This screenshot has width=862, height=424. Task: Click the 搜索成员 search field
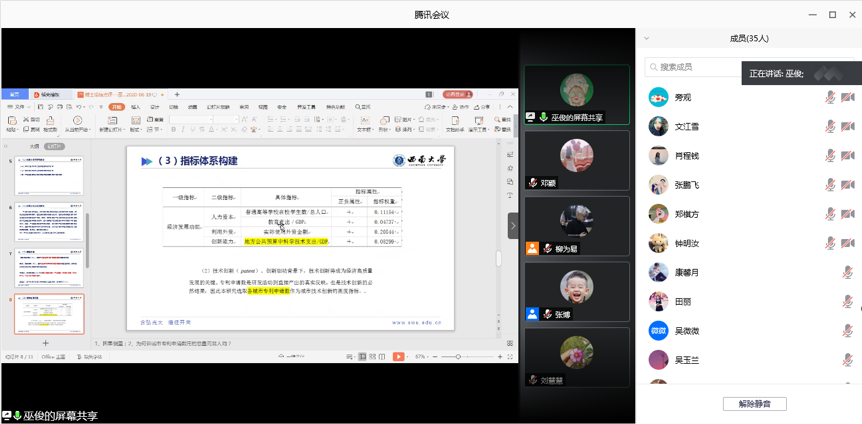(700, 67)
